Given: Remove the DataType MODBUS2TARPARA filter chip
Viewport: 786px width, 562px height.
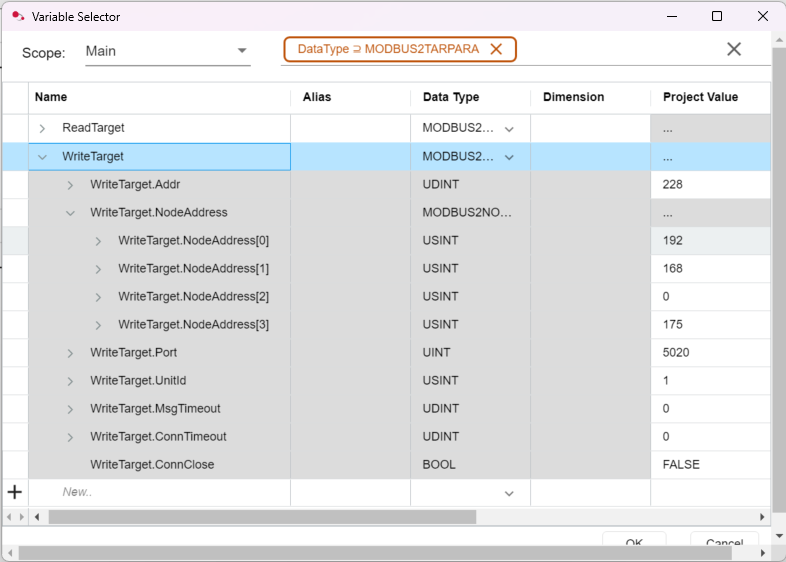Looking at the screenshot, I should (496, 49).
